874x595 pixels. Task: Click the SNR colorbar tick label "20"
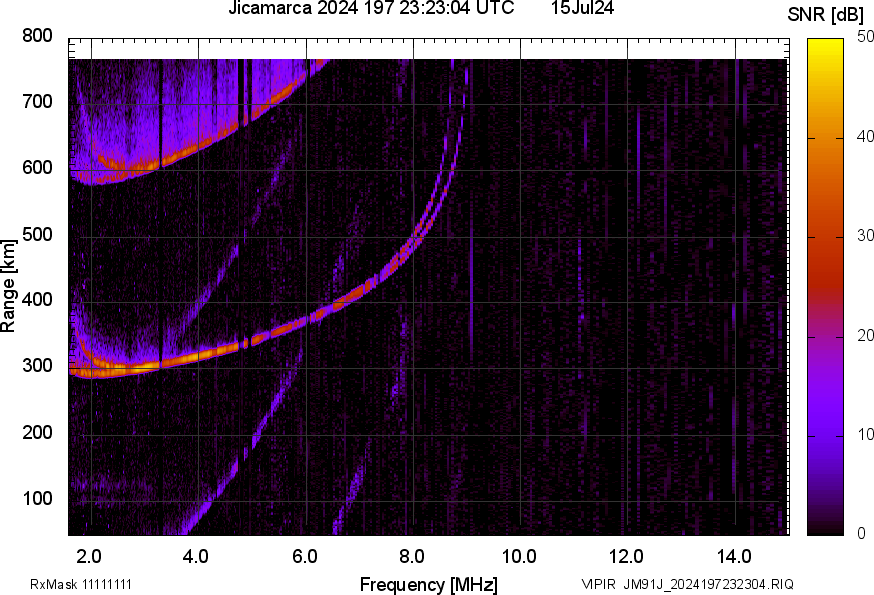pyautogui.click(x=865, y=335)
